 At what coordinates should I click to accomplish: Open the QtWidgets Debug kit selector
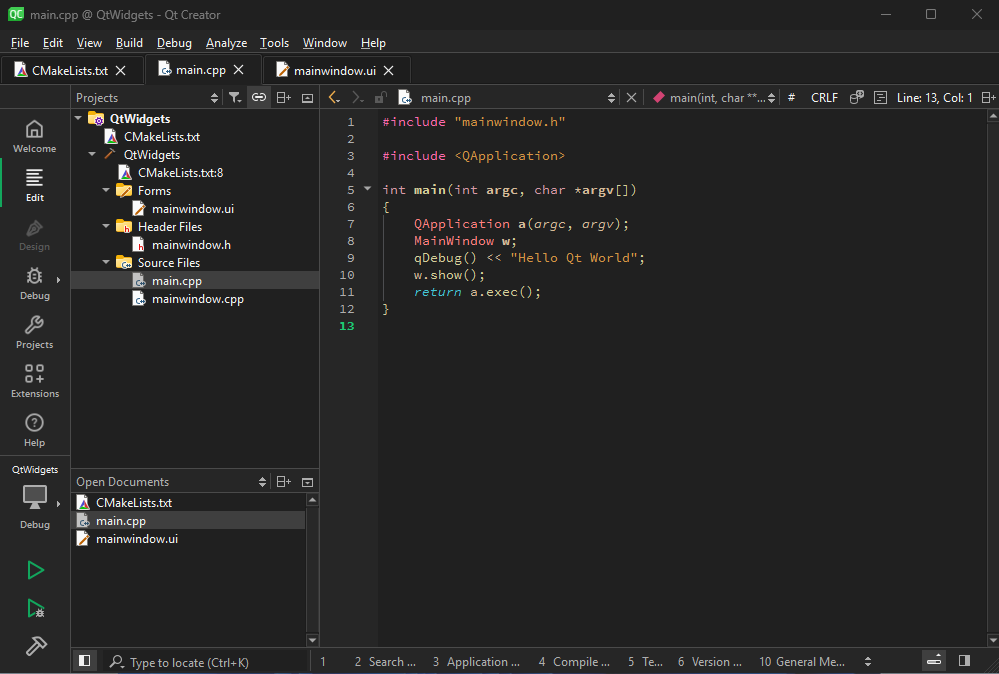pos(34,498)
